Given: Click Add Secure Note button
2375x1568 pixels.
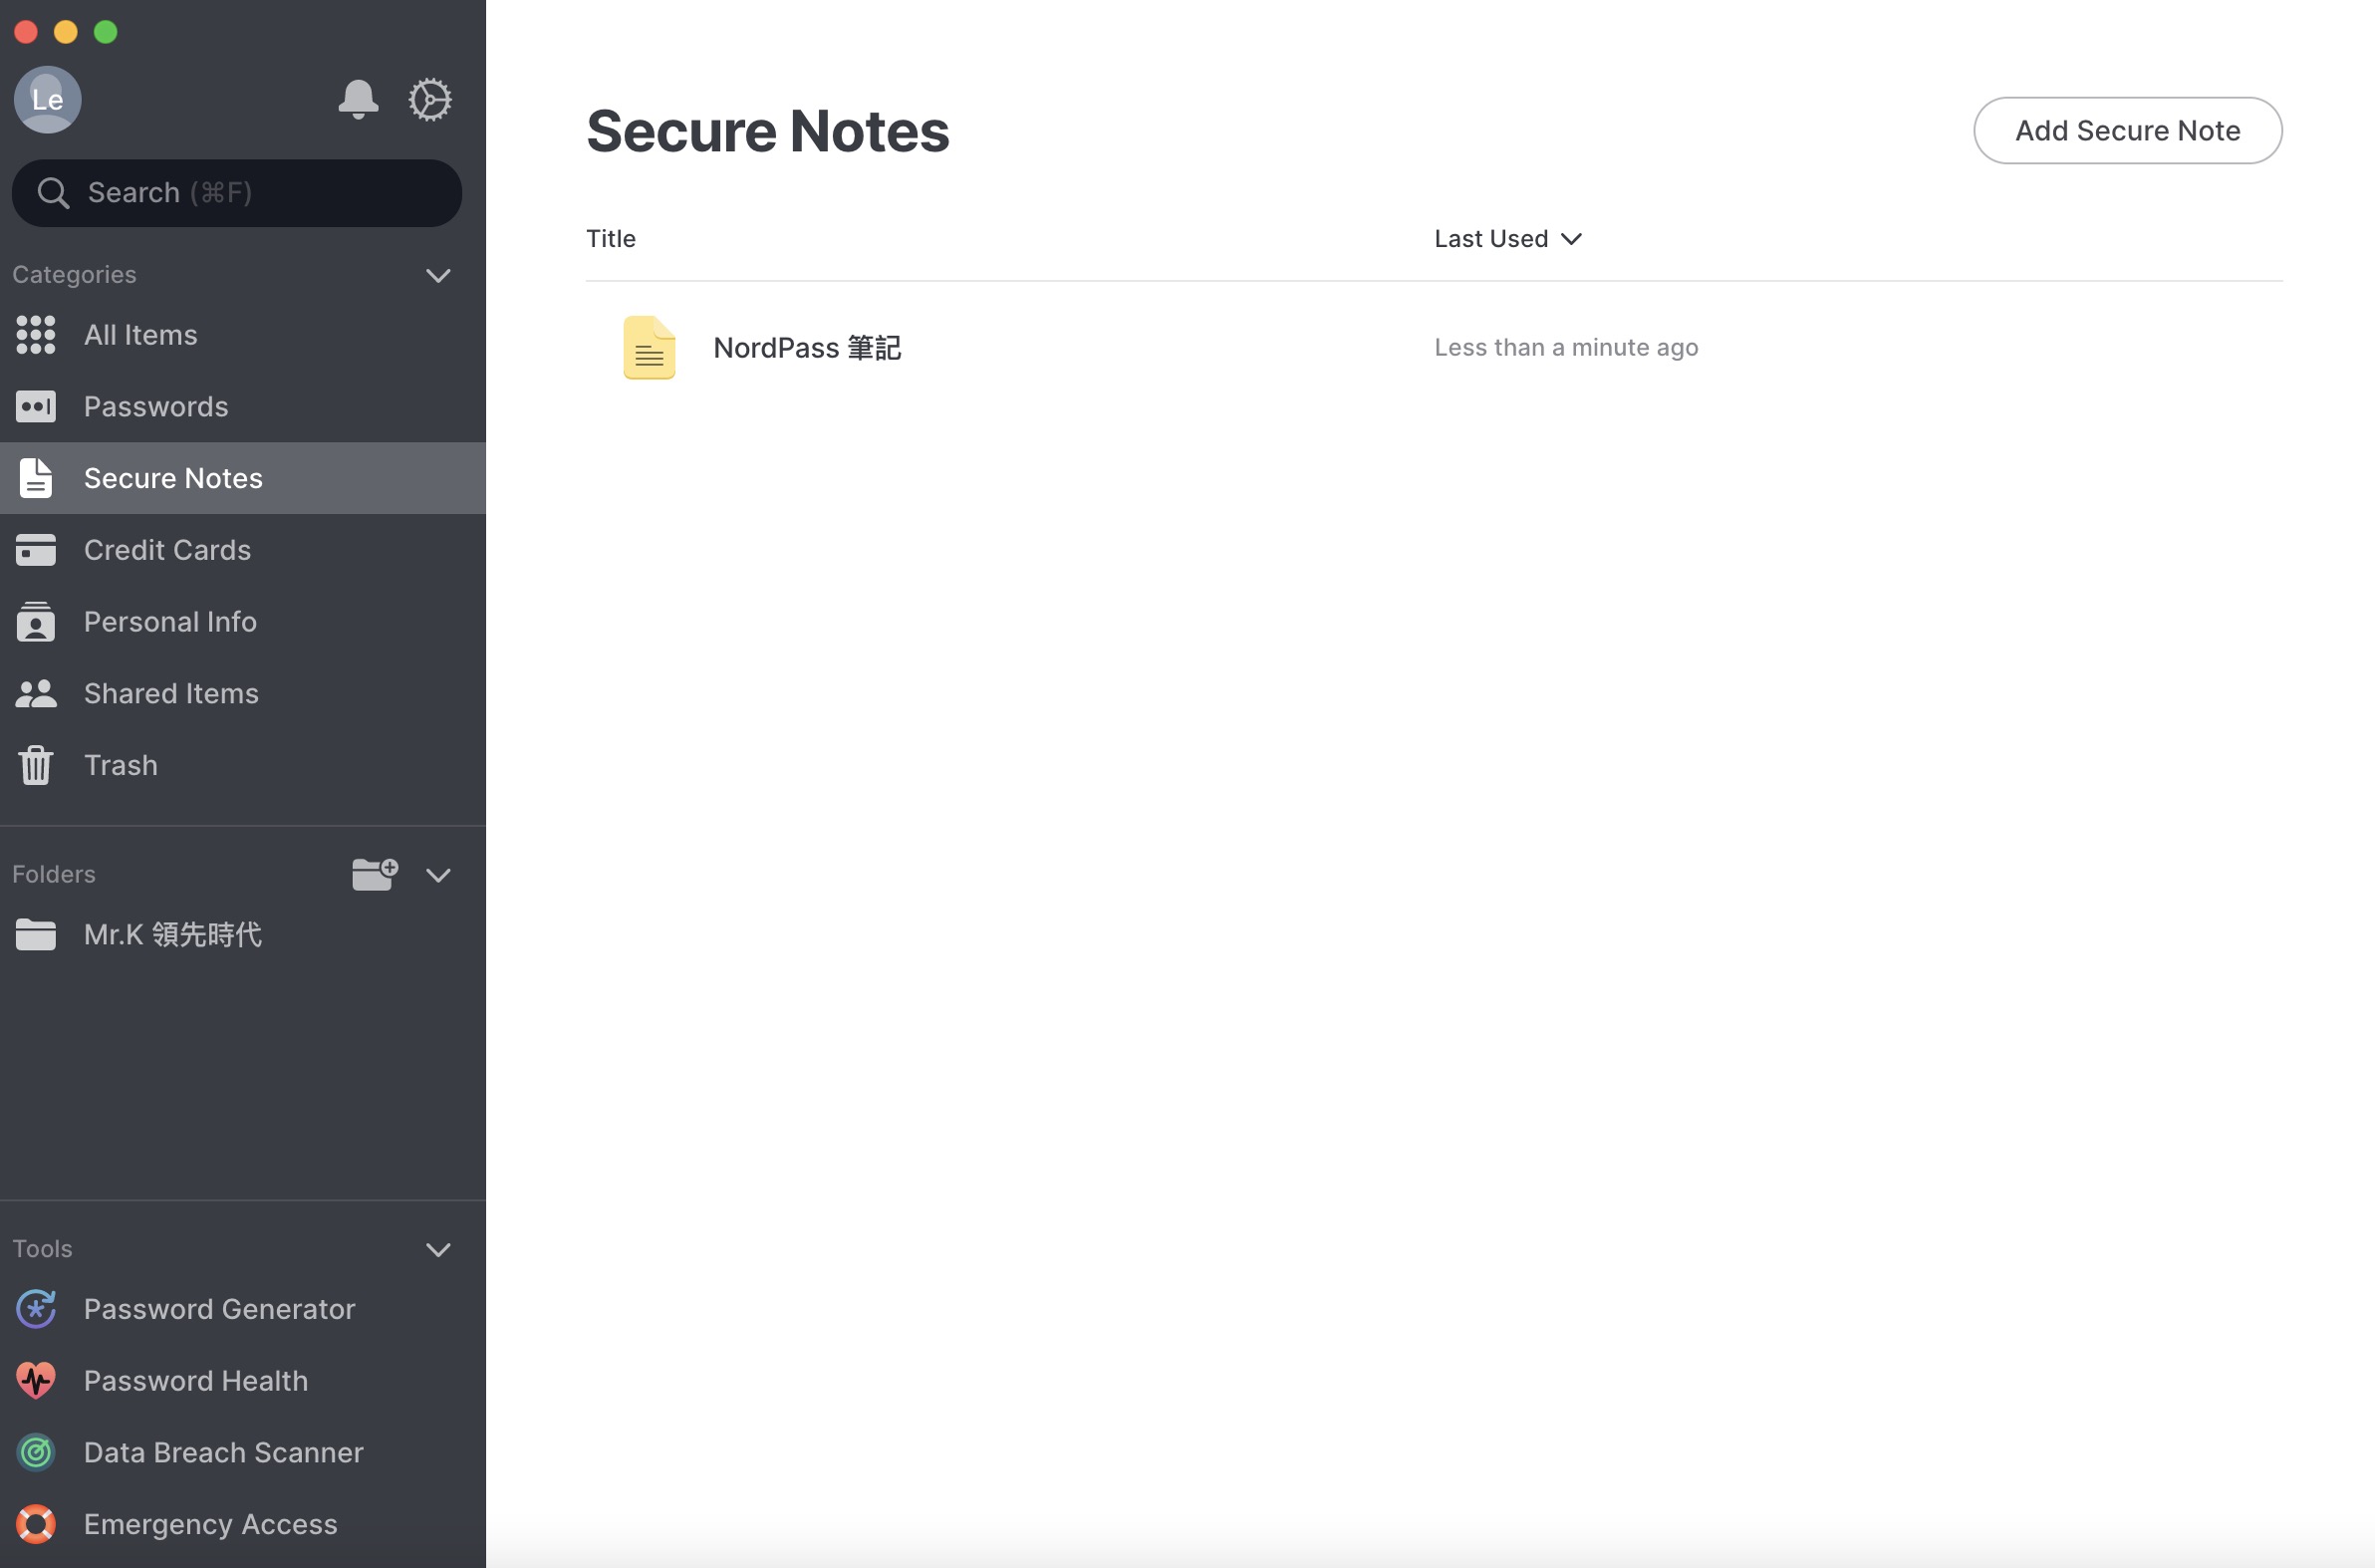Looking at the screenshot, I should pos(2127,131).
